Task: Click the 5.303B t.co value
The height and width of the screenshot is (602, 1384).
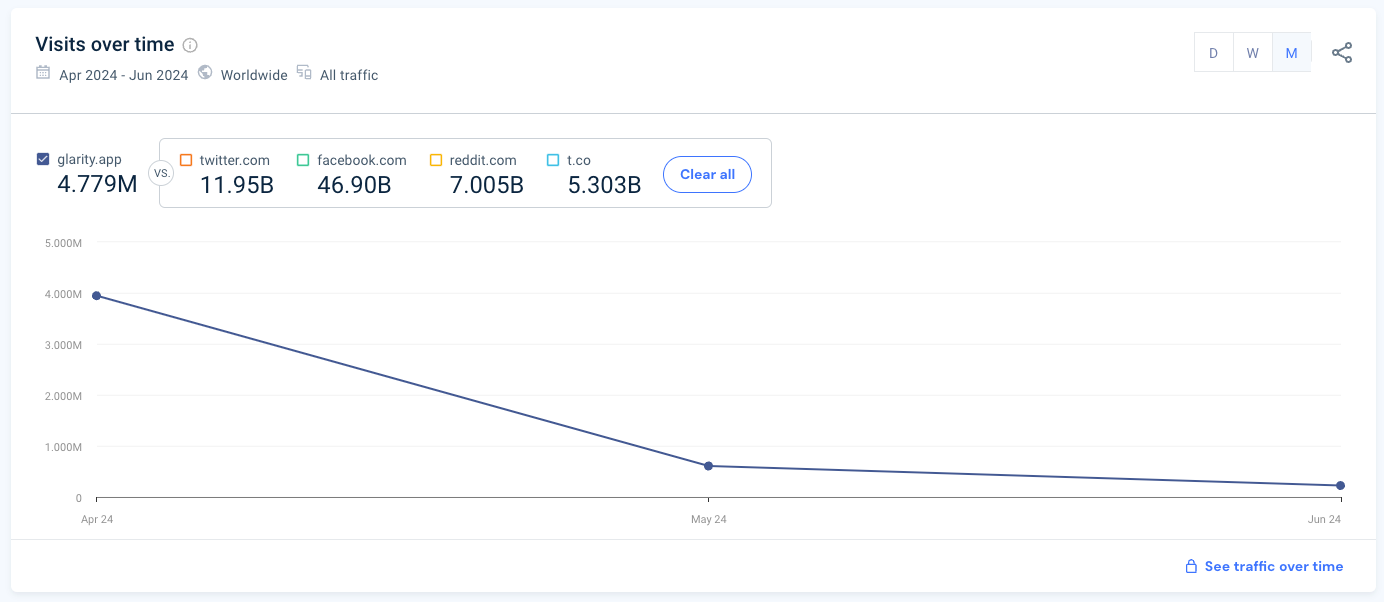Action: pos(604,185)
